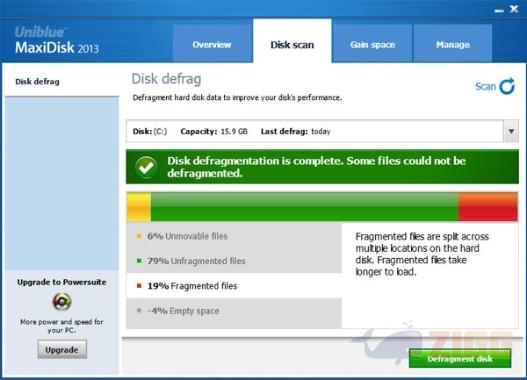
Task: Click the orange Unmovable files legend marker
Action: tap(139, 236)
